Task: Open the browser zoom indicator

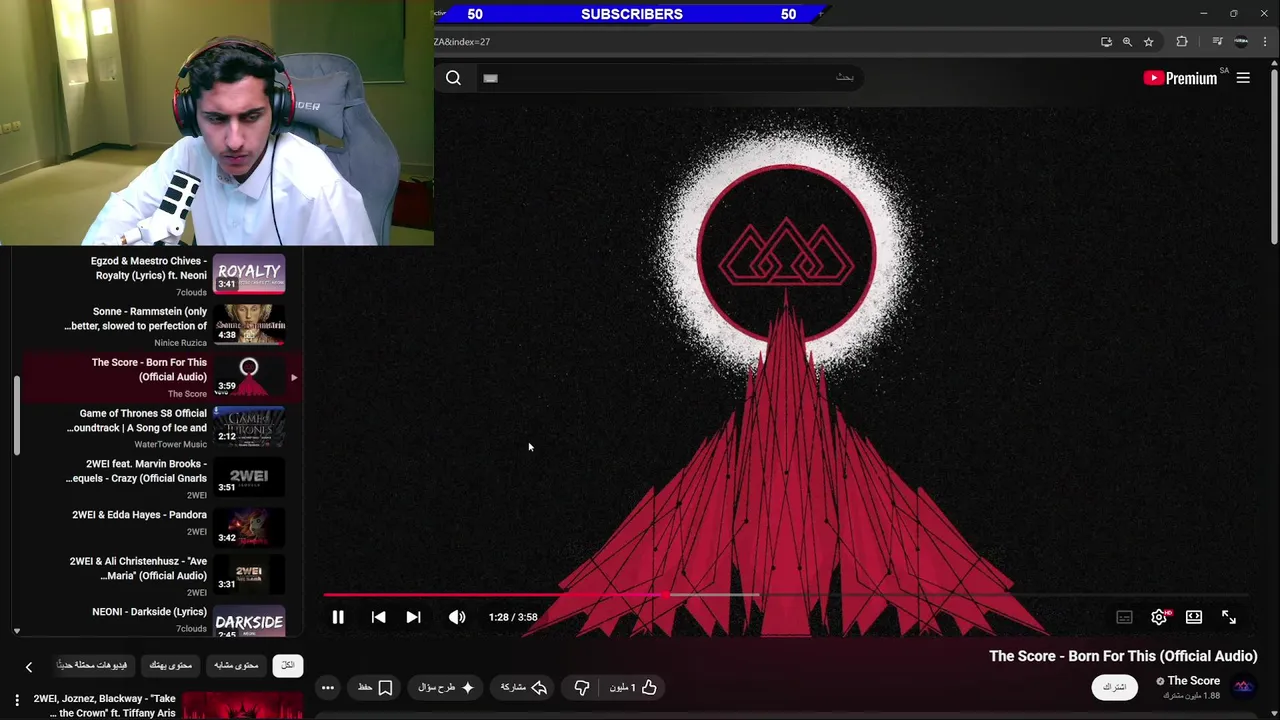Action: click(1127, 42)
